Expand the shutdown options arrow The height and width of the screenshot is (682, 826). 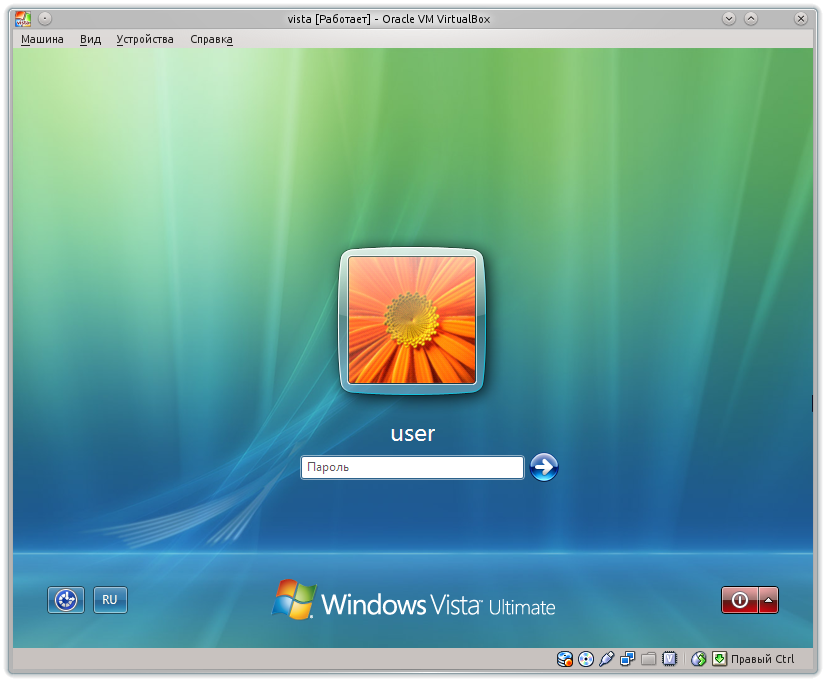pyautogui.click(x=766, y=600)
